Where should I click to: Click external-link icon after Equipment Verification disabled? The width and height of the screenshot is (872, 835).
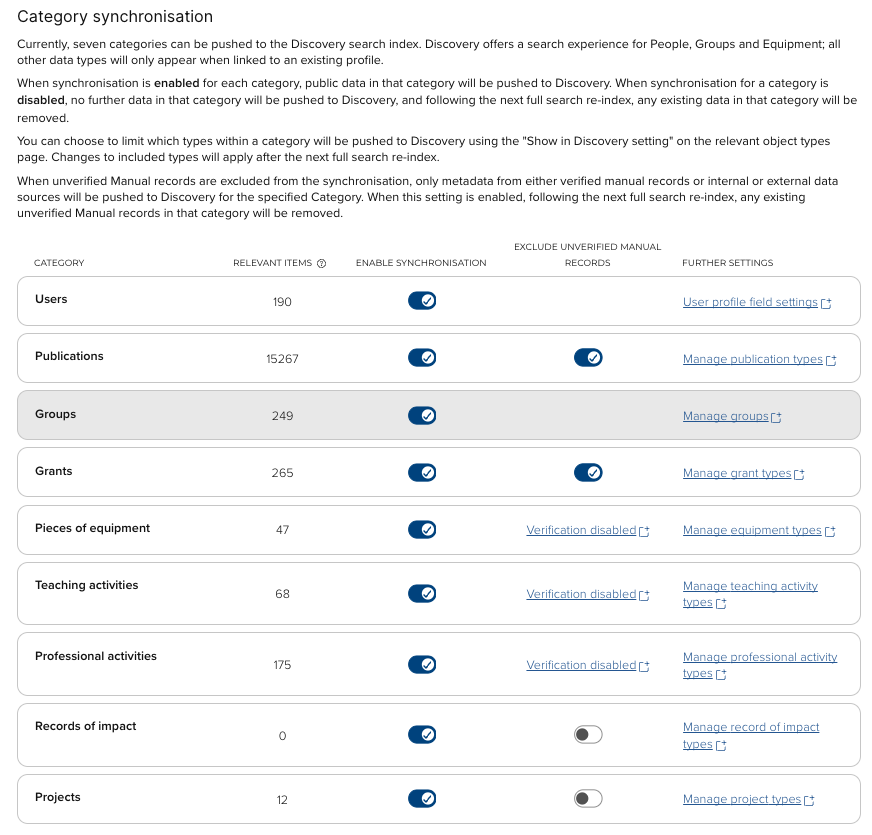[x=644, y=532]
